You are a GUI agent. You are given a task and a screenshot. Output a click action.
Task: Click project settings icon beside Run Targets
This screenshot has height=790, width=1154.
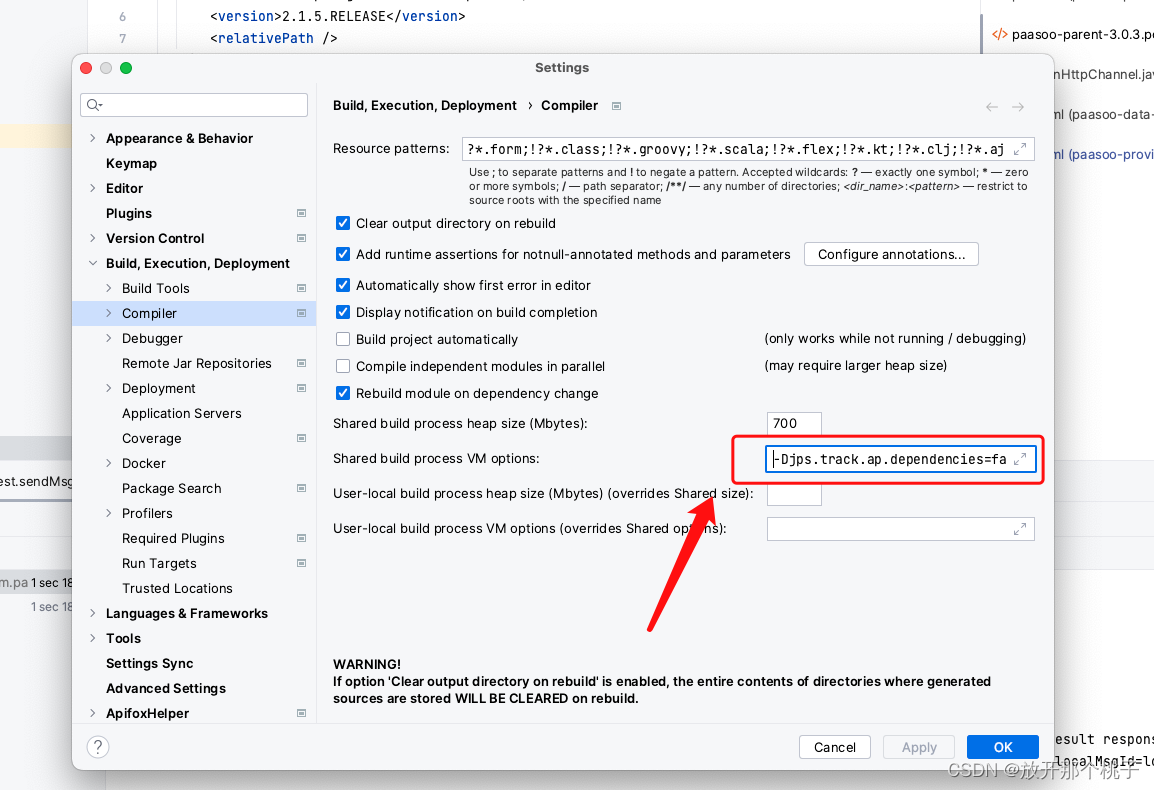click(301, 564)
